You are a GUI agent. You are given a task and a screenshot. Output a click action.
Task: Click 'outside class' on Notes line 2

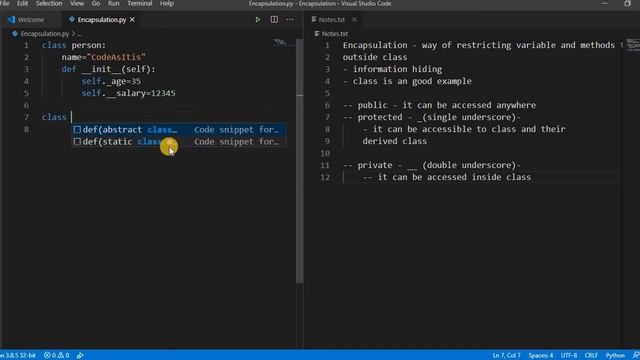(x=375, y=57)
